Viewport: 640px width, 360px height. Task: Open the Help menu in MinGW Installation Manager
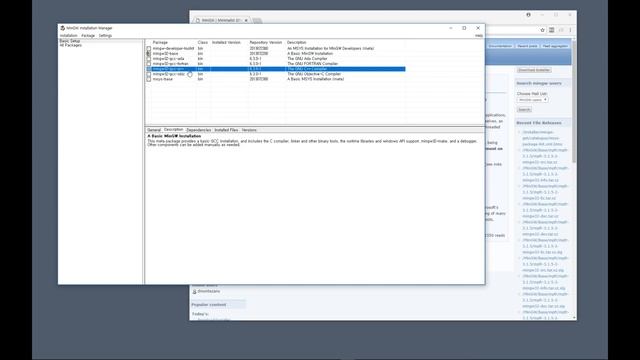[x=479, y=36]
